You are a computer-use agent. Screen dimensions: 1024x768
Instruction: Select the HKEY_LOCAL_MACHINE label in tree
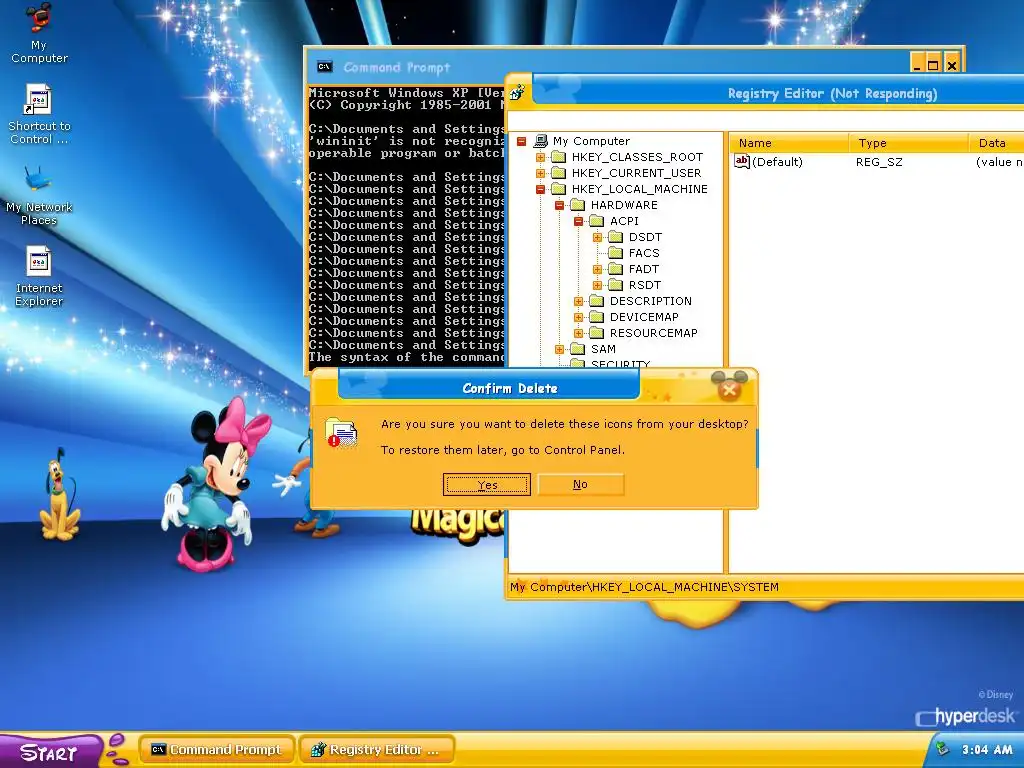pyautogui.click(x=639, y=189)
